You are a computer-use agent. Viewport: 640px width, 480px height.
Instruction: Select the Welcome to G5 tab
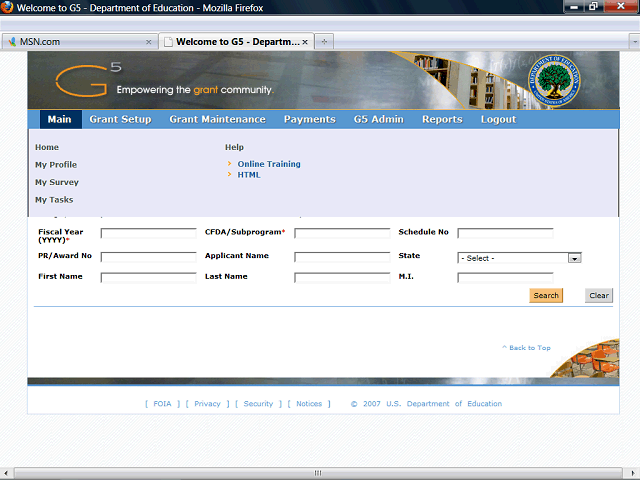coord(236,42)
